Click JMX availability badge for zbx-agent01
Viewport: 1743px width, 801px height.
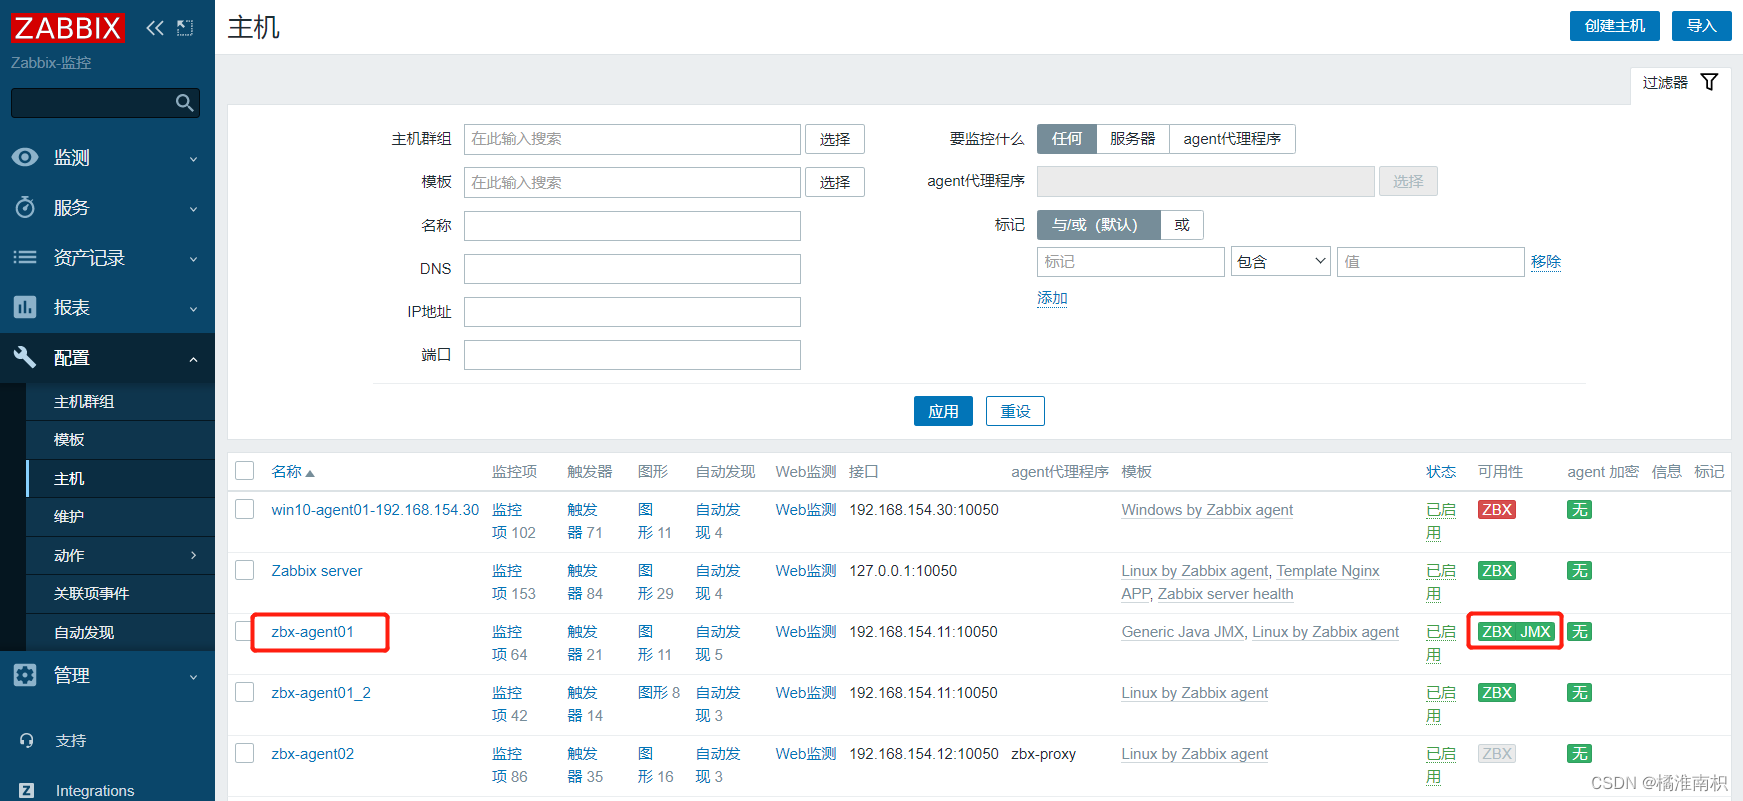[1535, 632]
